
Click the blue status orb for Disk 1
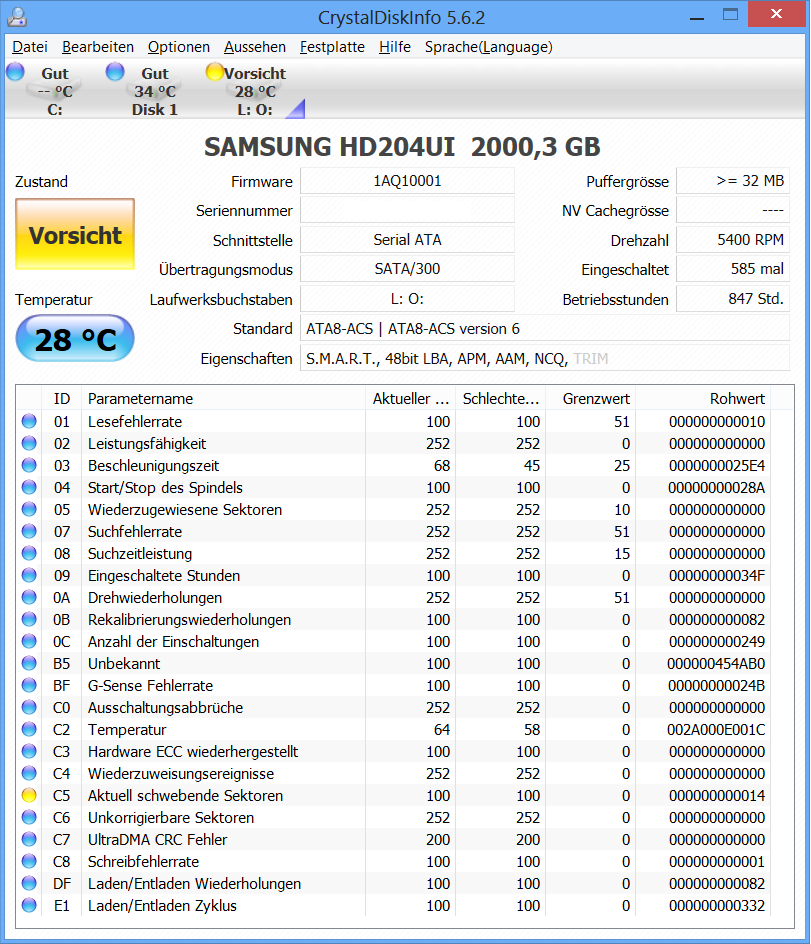click(114, 72)
